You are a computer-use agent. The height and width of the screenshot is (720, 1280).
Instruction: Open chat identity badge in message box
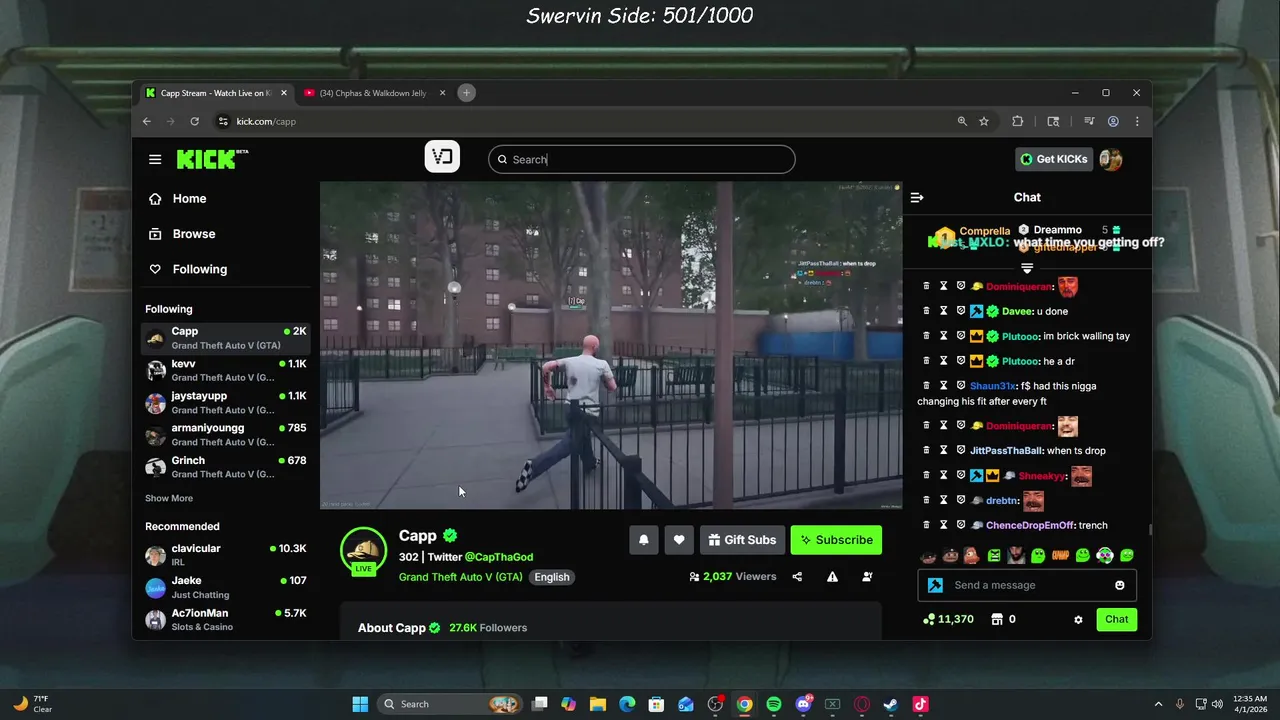click(x=935, y=585)
